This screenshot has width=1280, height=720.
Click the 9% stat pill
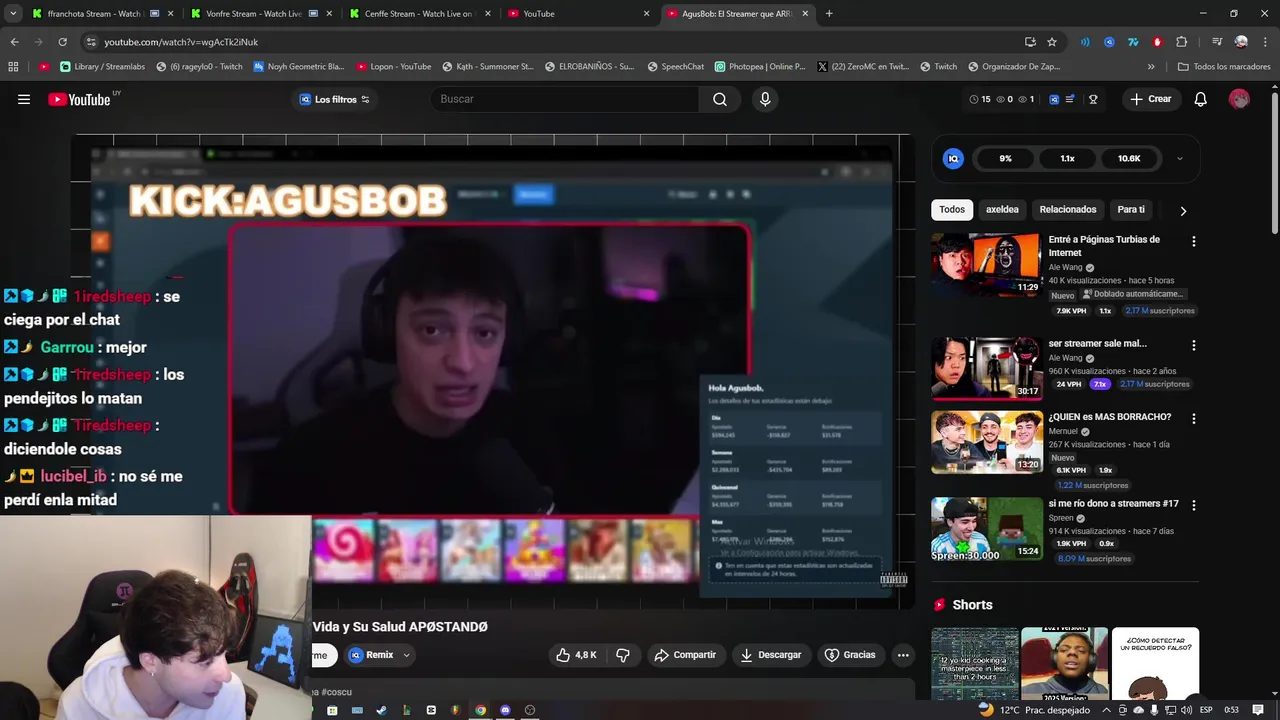coord(1005,158)
